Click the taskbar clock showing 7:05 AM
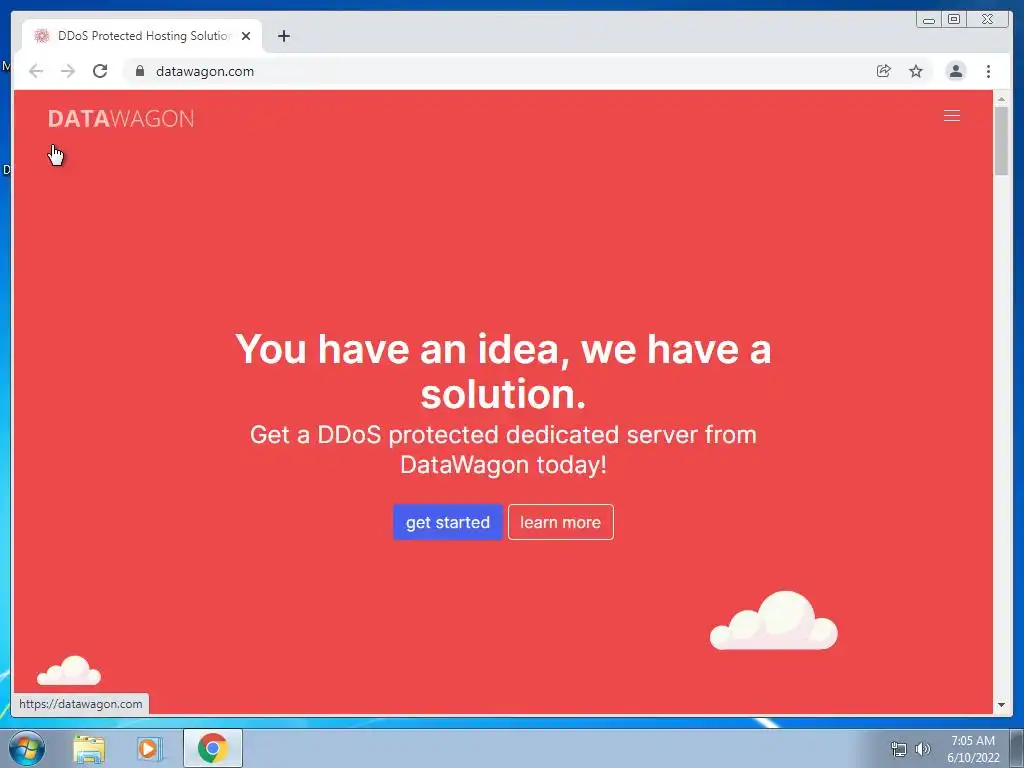1024x768 pixels. [x=973, y=749]
